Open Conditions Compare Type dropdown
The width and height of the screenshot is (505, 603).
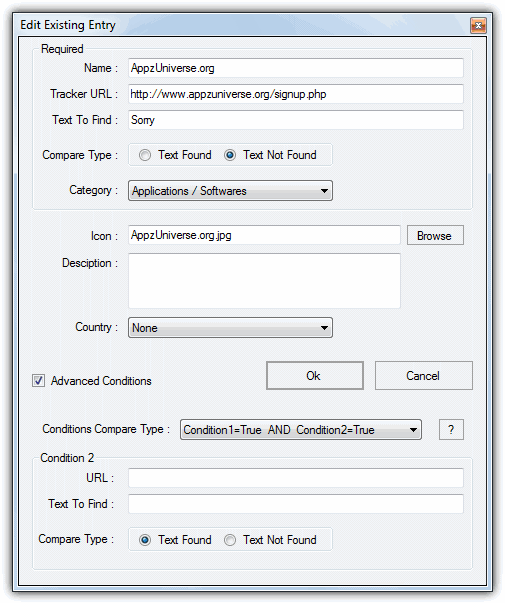coord(301,430)
